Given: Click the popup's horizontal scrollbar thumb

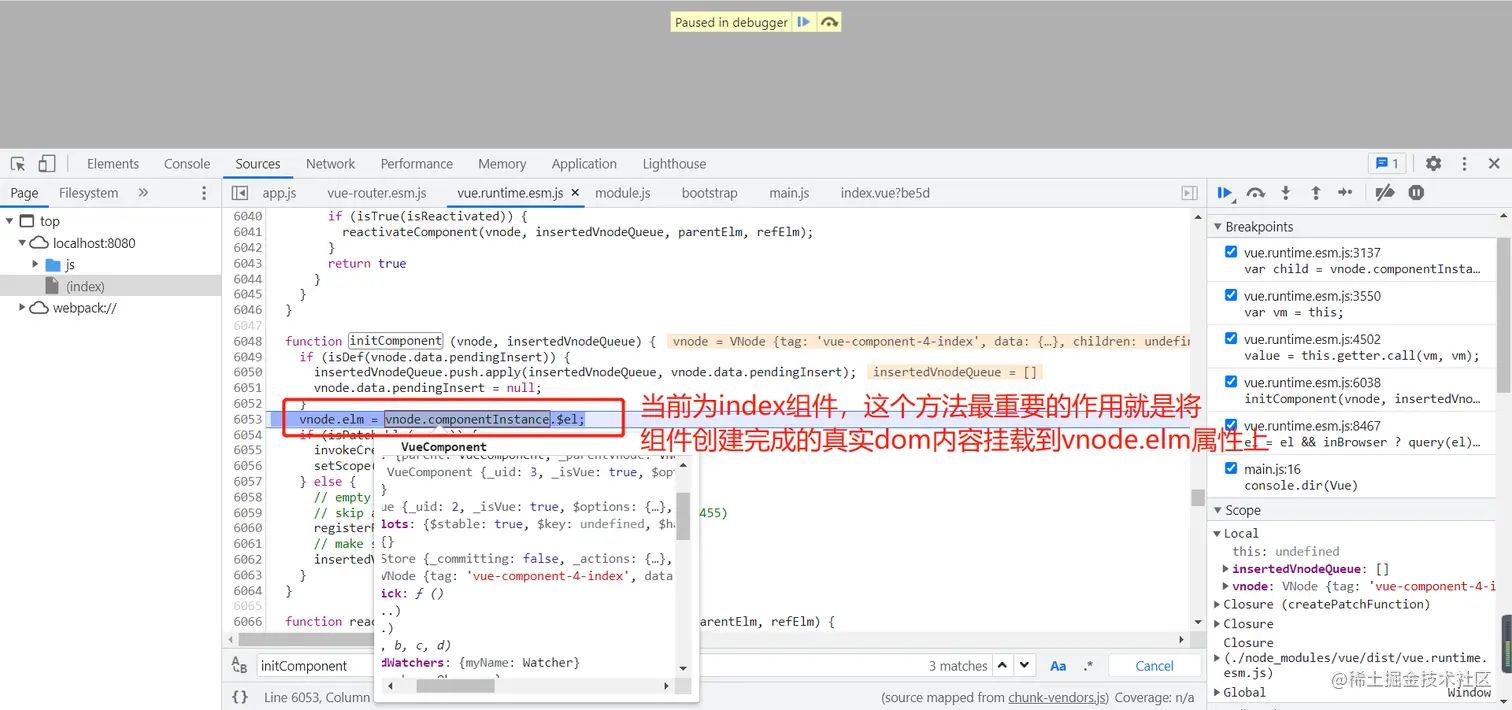Looking at the screenshot, I should coord(455,686).
